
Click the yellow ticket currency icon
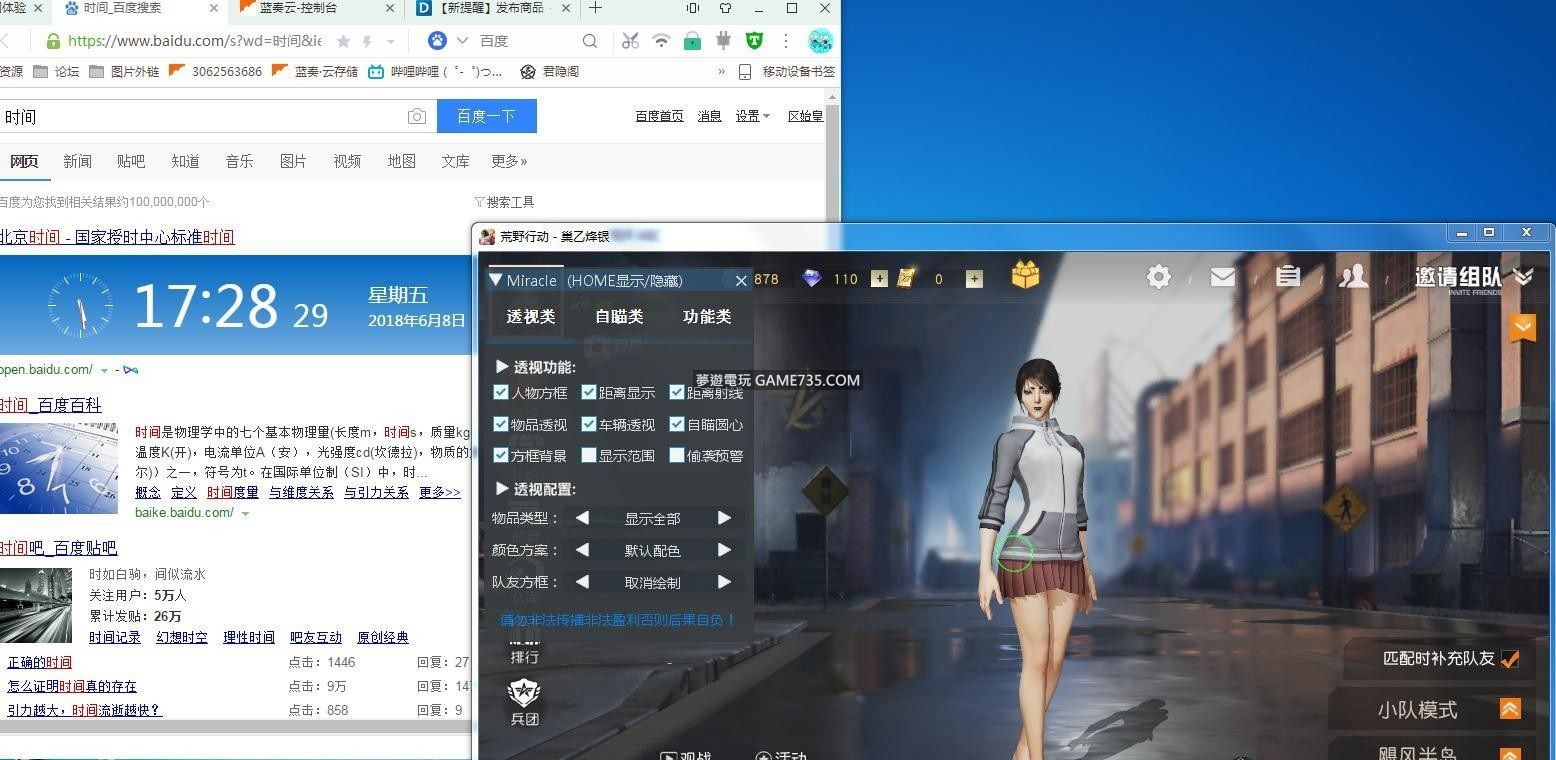(906, 279)
